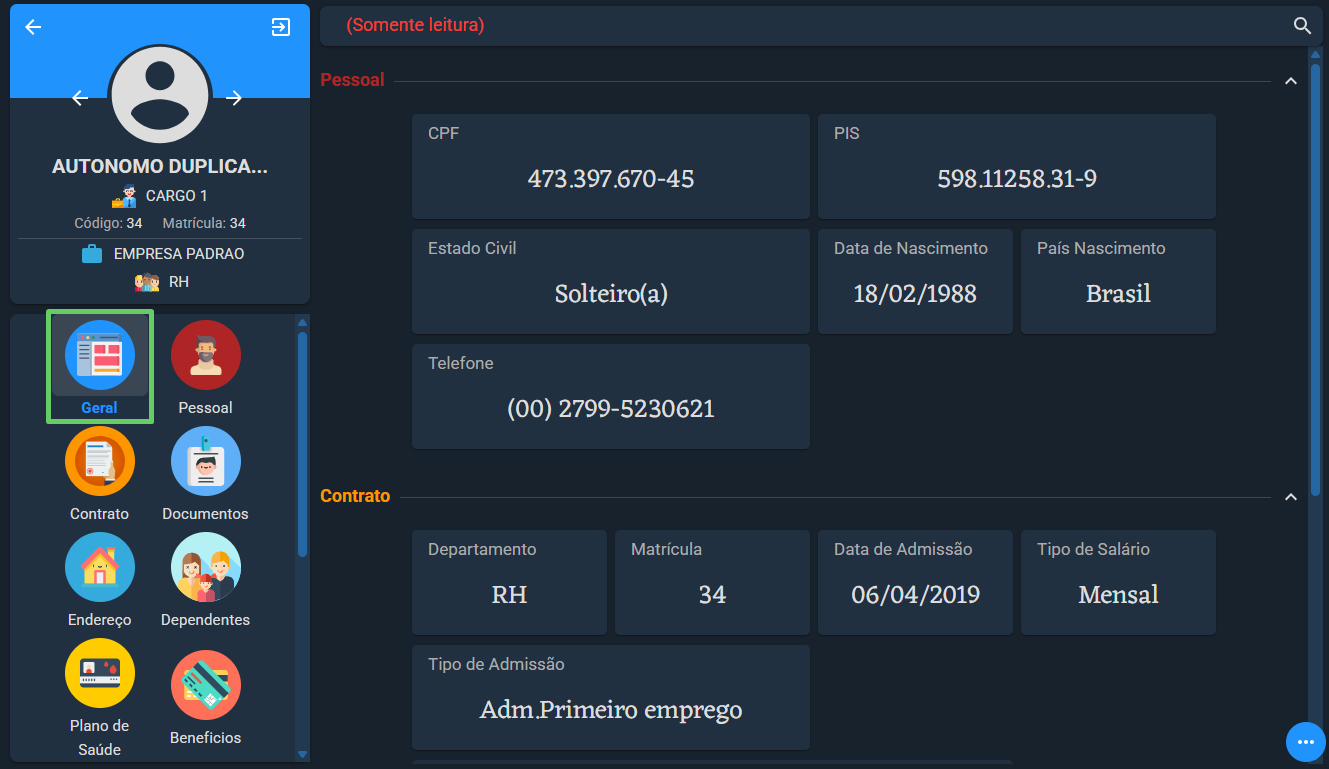Open the Dependentes section icon
The image size is (1329, 769).
[x=206, y=567]
